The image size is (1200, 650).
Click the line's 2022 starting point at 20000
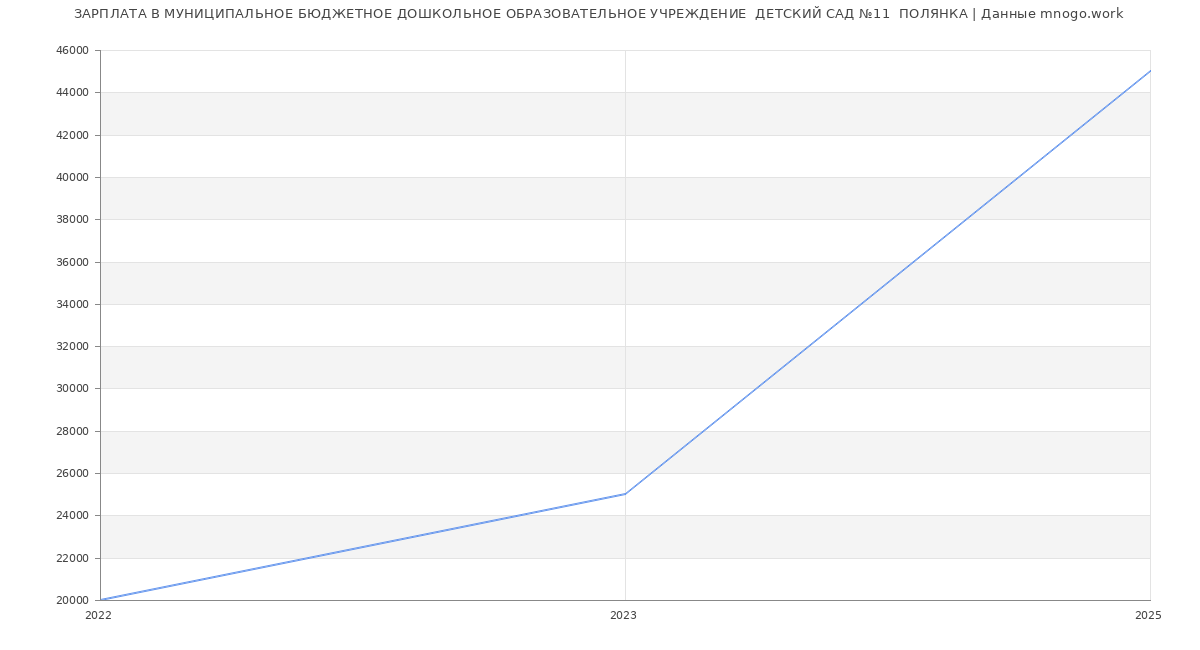click(x=100, y=600)
